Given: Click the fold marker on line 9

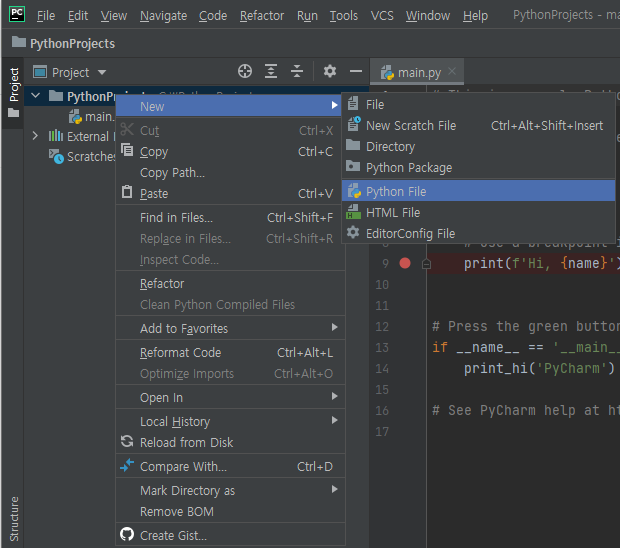Looking at the screenshot, I should point(426,264).
